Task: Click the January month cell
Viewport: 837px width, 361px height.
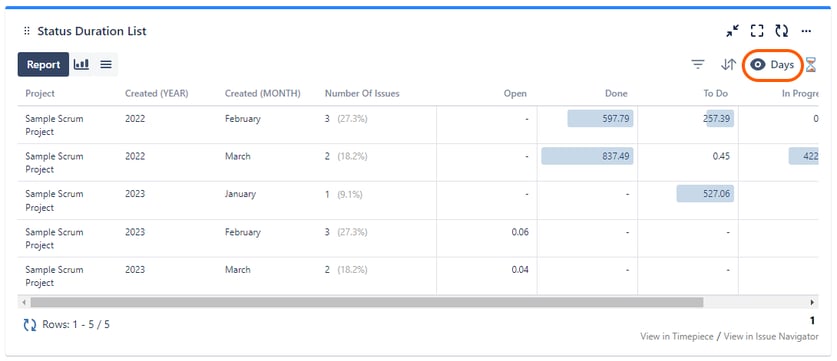Action: [x=240, y=194]
